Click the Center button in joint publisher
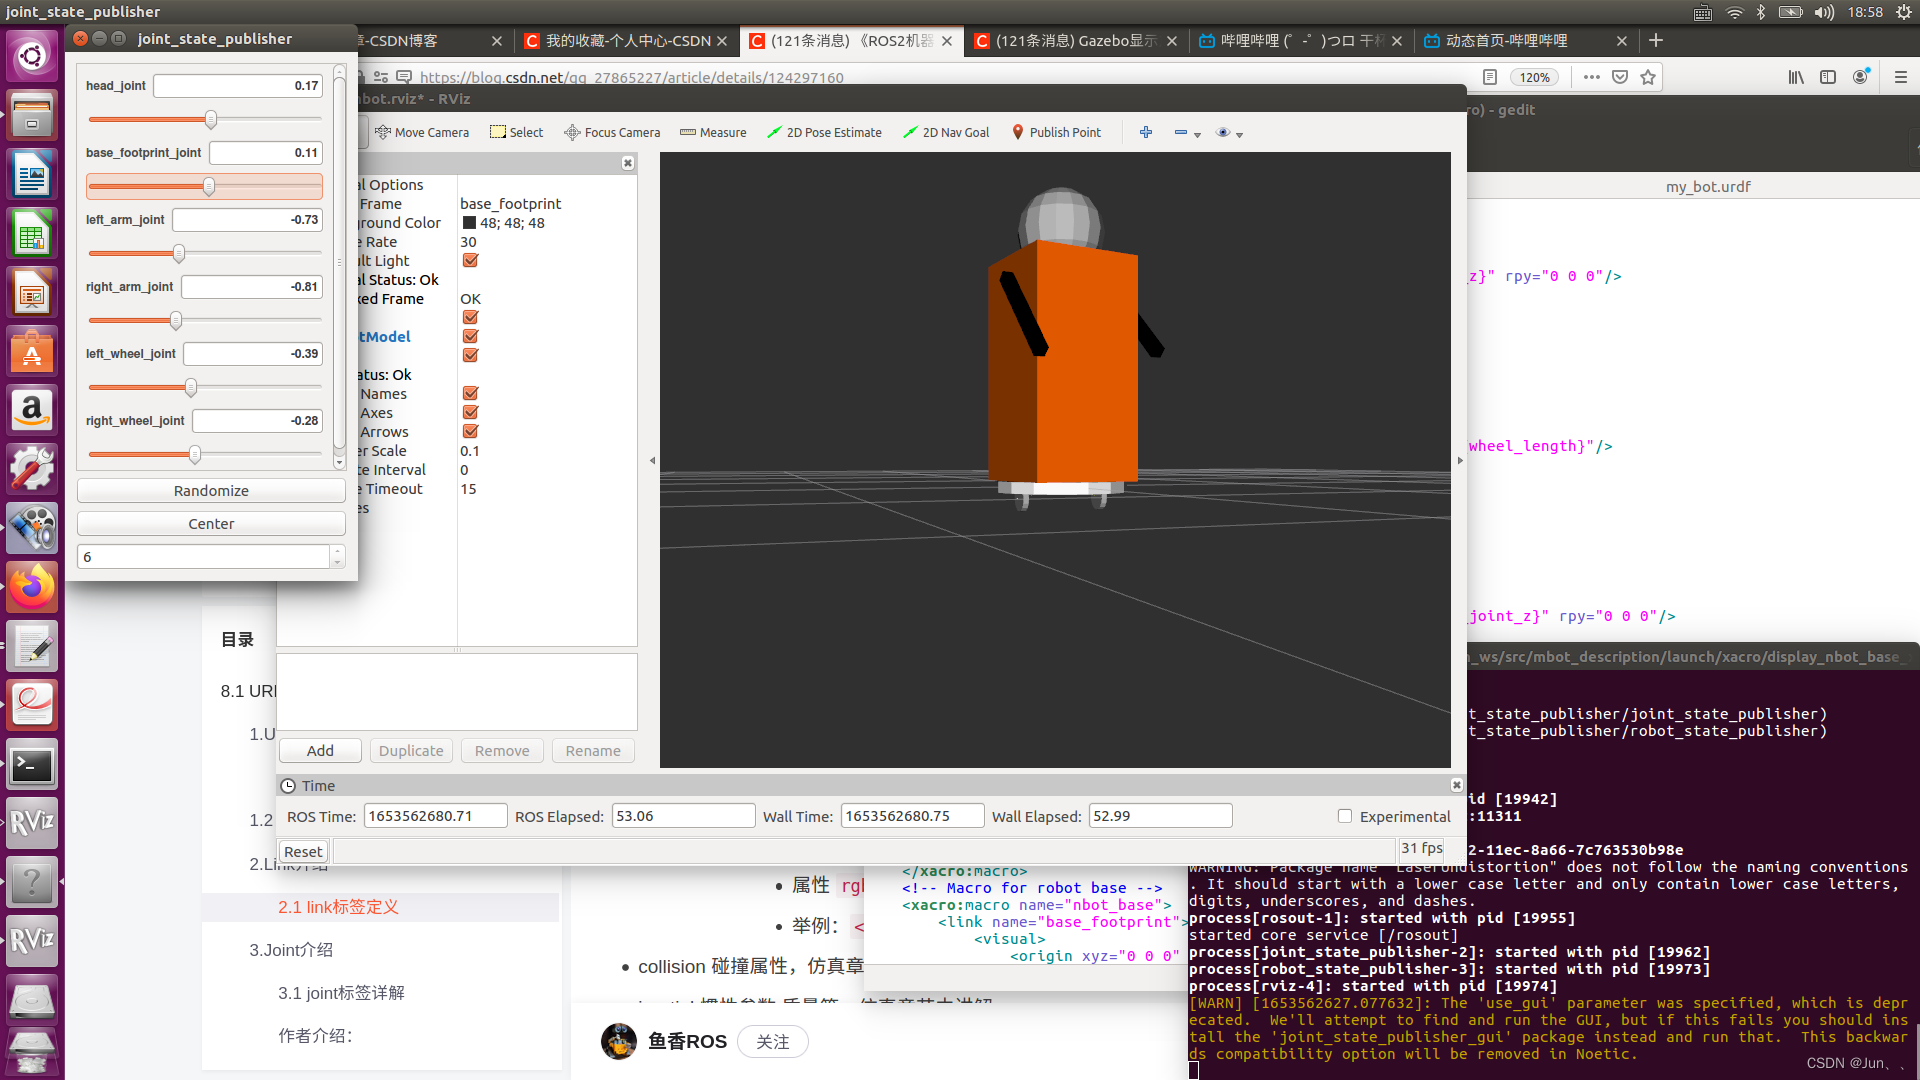 click(x=210, y=524)
